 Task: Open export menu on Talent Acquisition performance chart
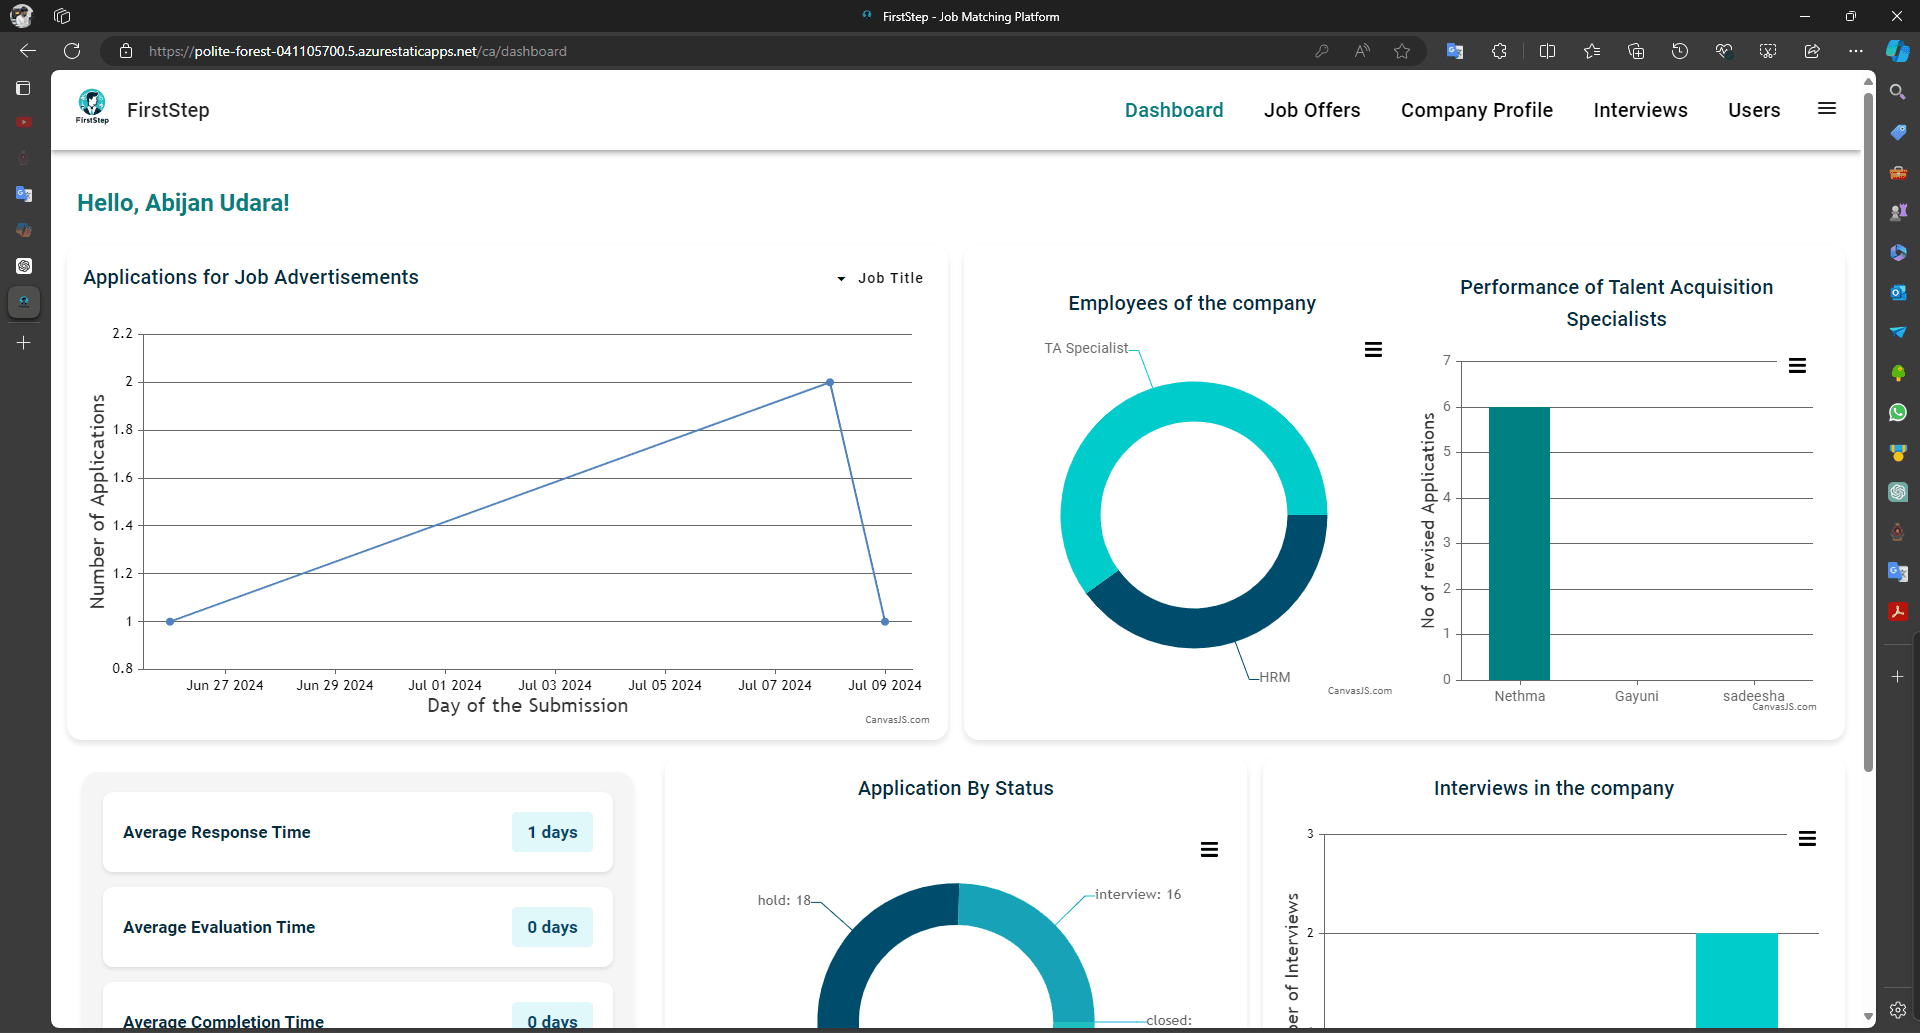tap(1797, 365)
